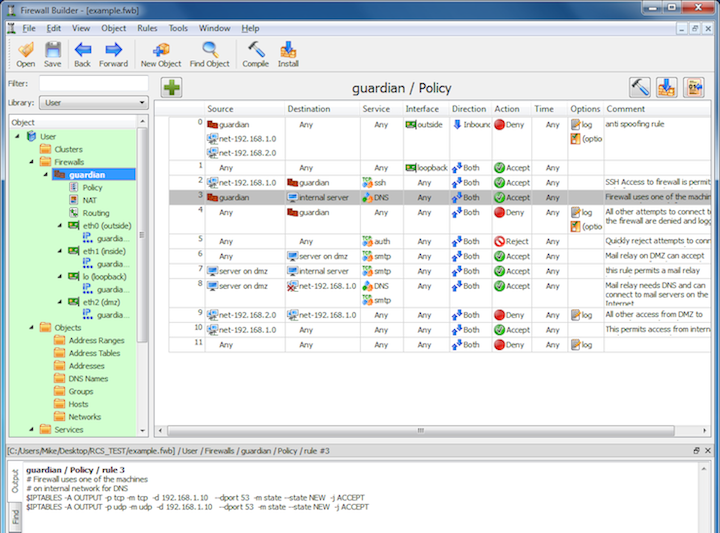Open the Networks folder
The height and width of the screenshot is (533, 720).
77,417
